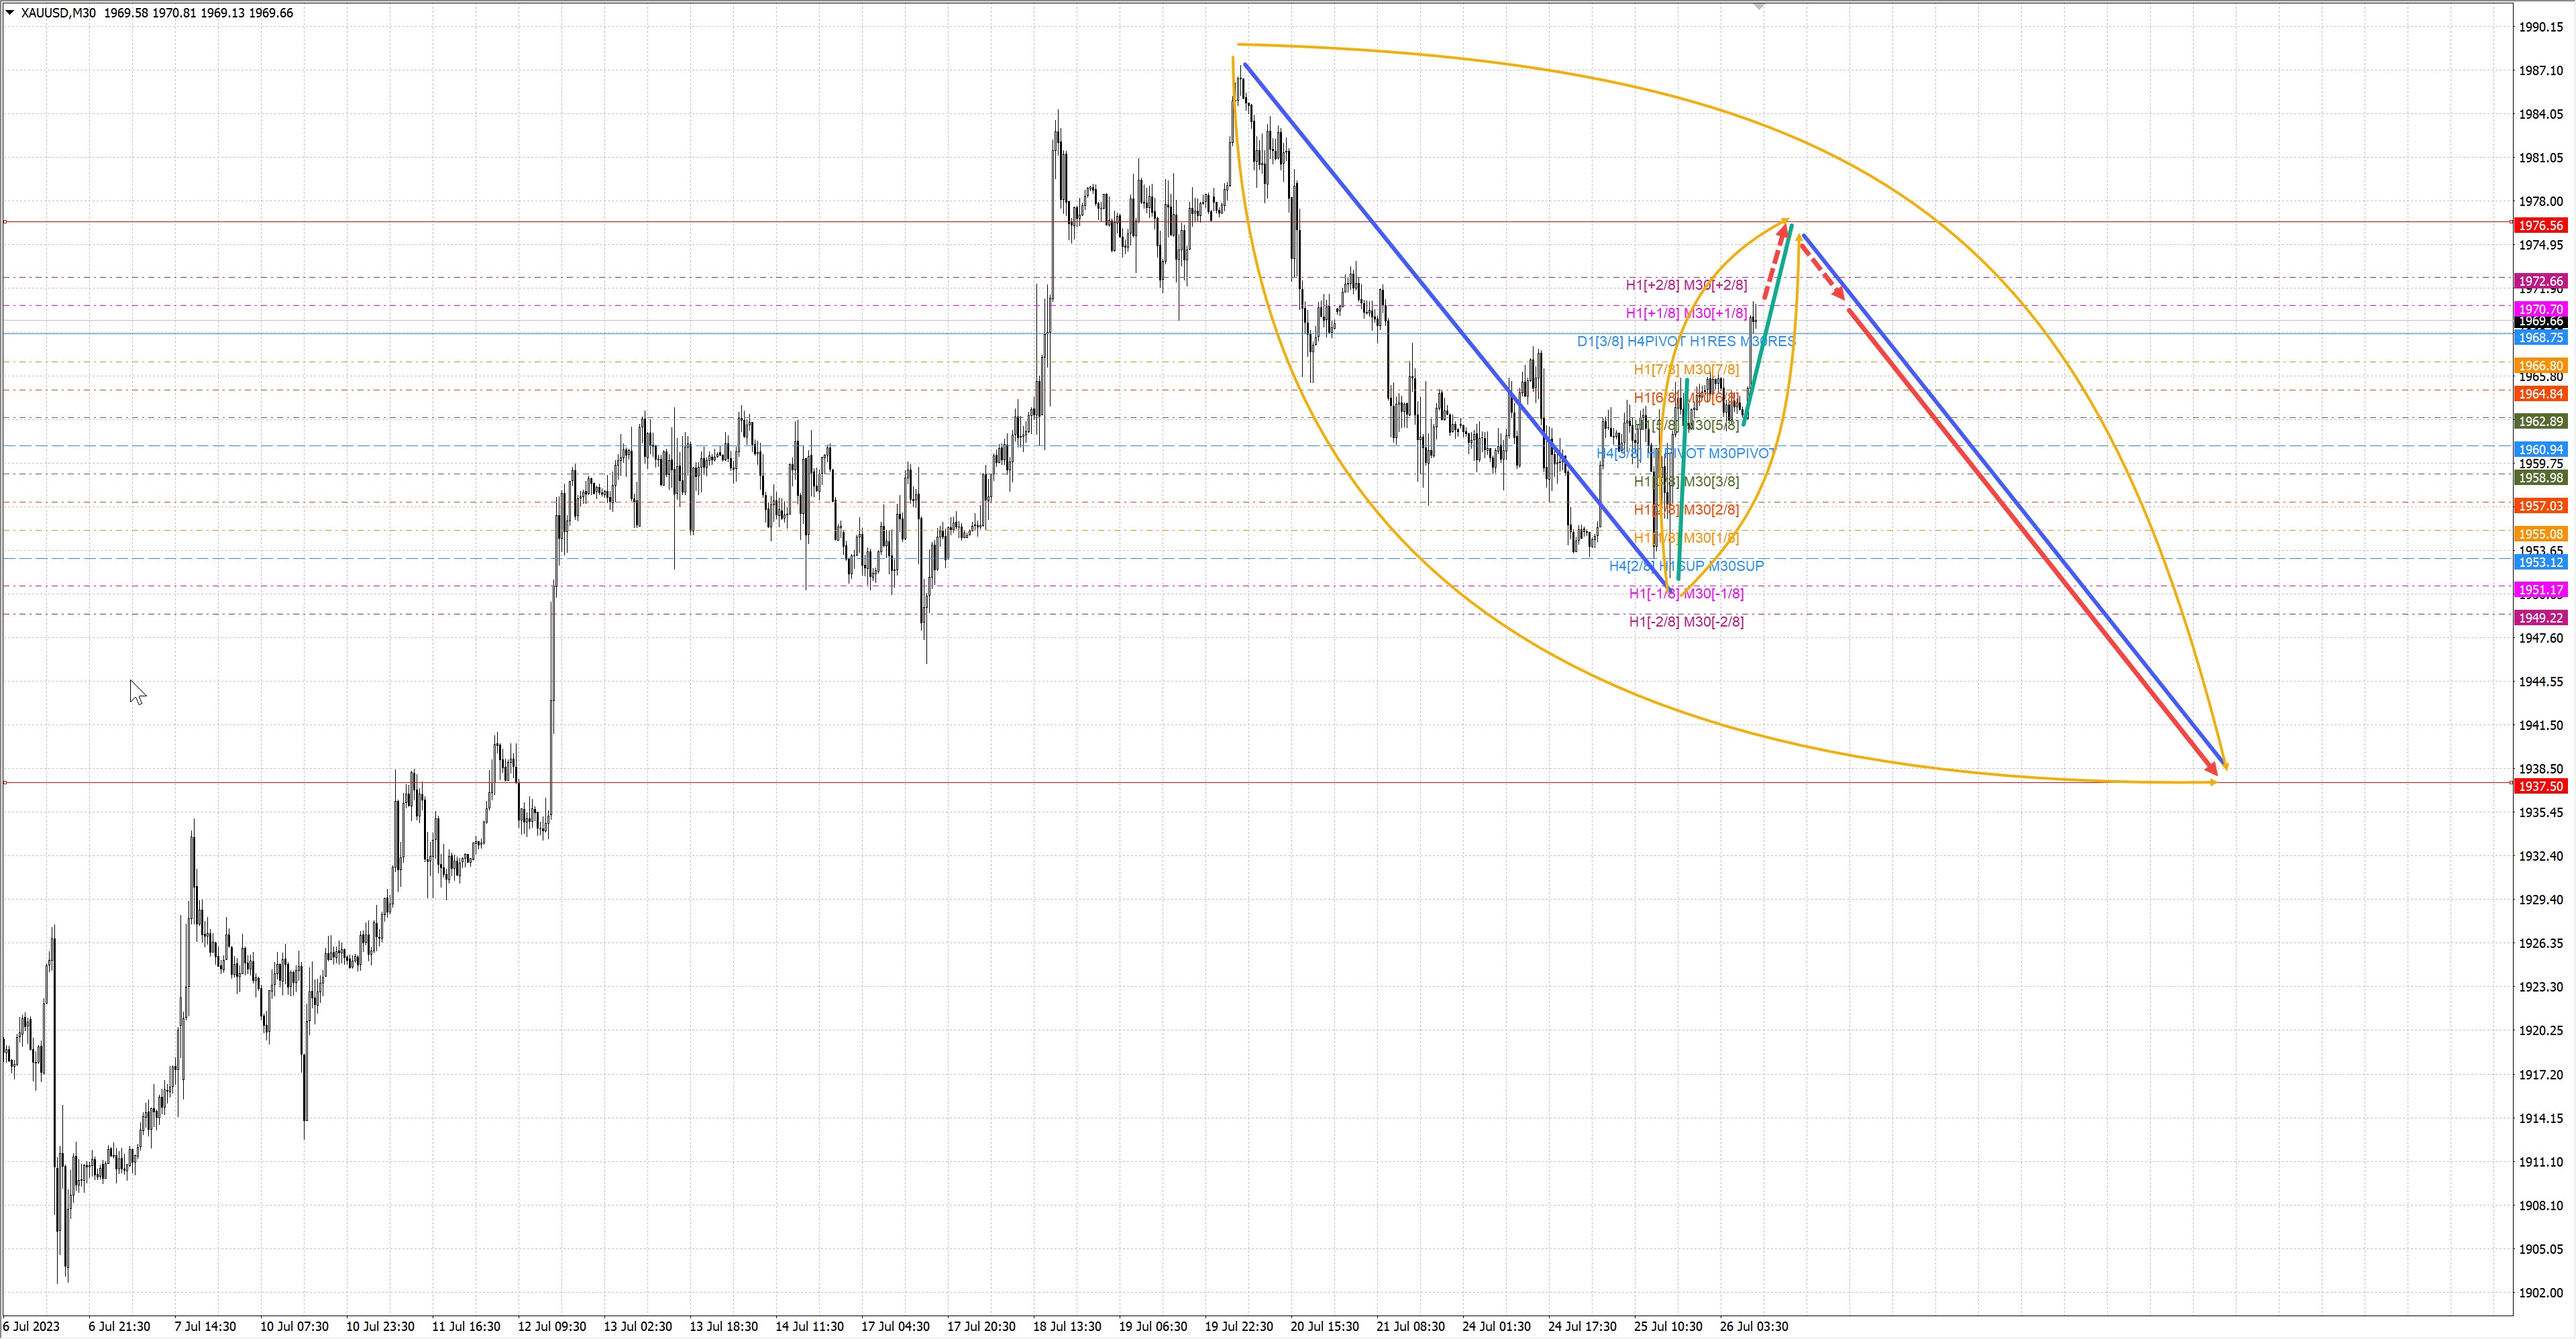Click the magenta 1970.70 price tag

click(x=2540, y=310)
